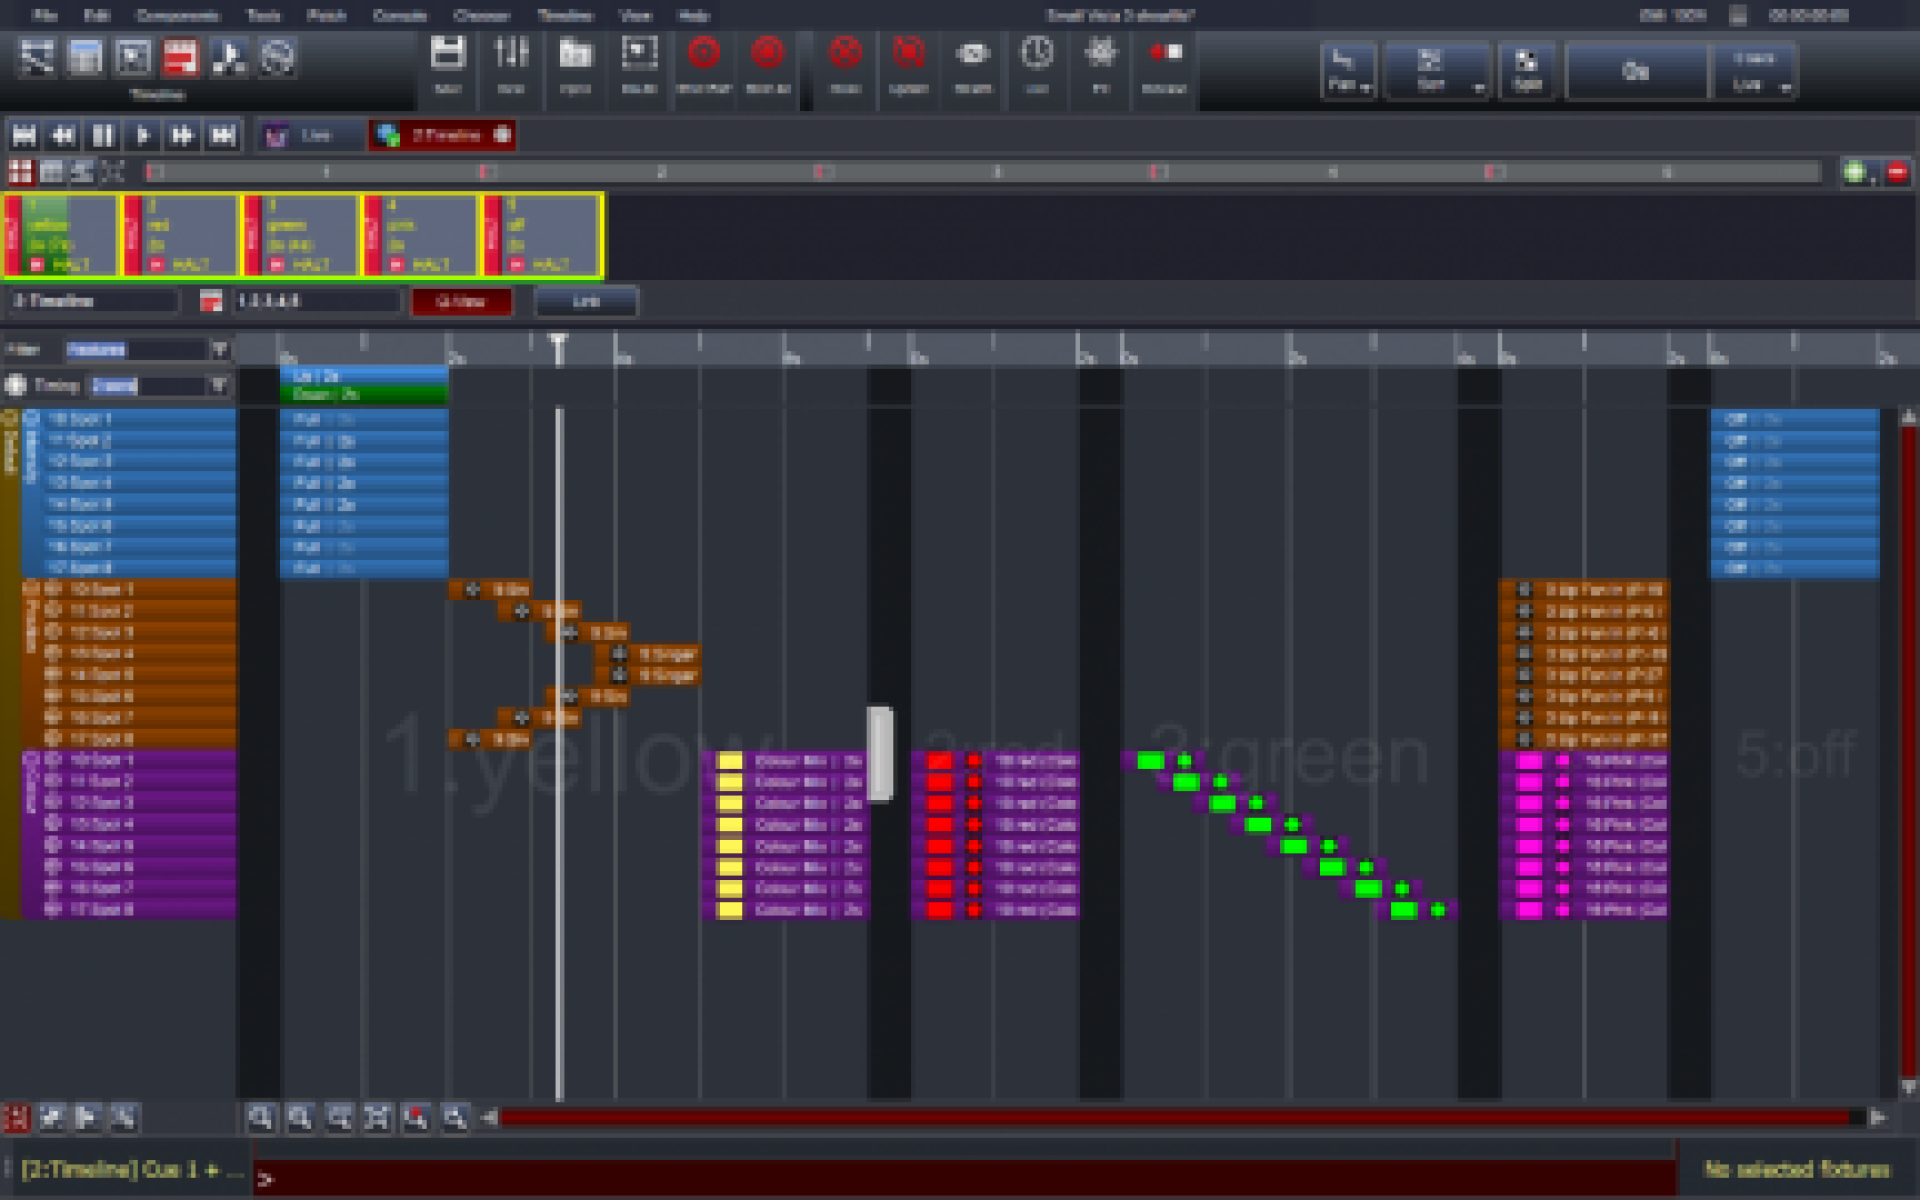Click the command line input field

pos(965,1178)
